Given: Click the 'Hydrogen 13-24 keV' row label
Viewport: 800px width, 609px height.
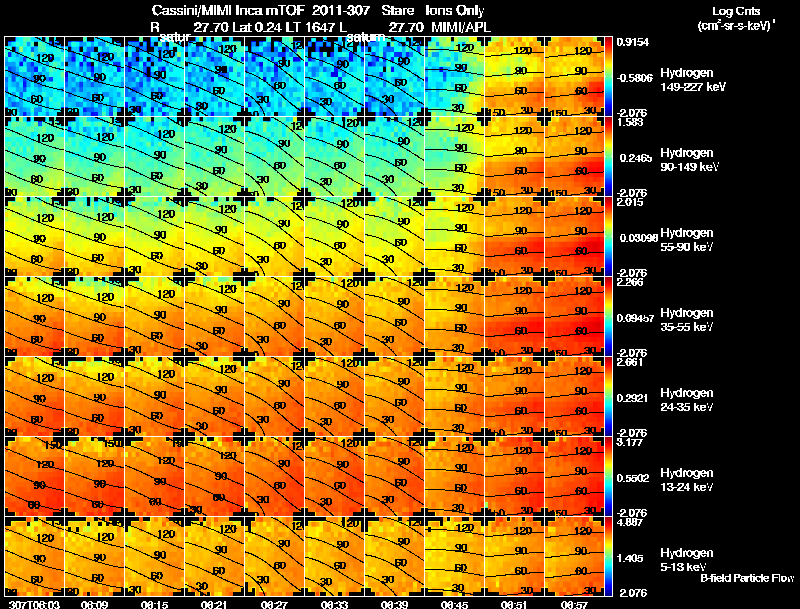Looking at the screenshot, I should click(x=687, y=480).
